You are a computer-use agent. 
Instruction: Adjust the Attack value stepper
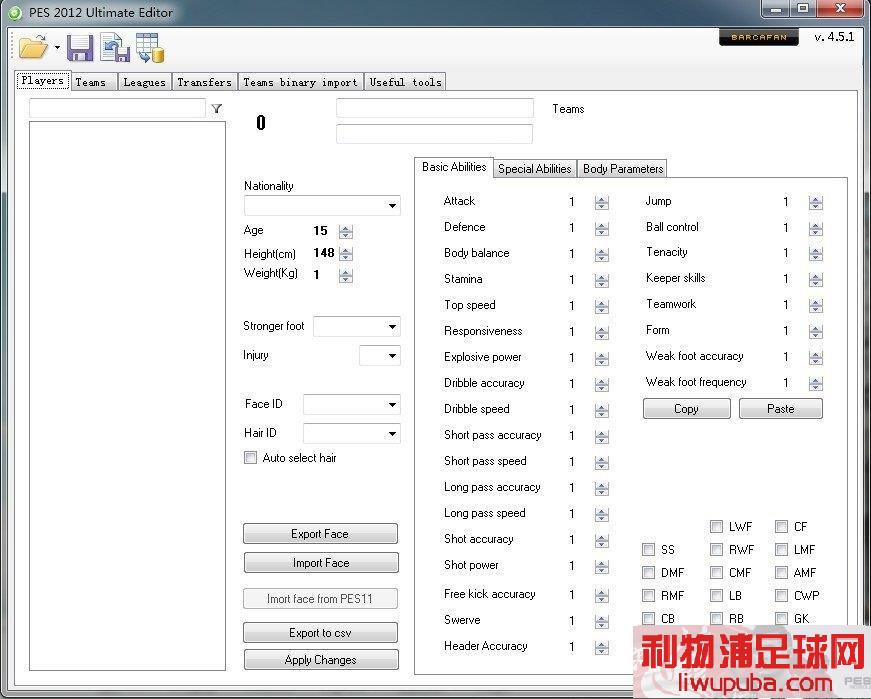coord(602,203)
